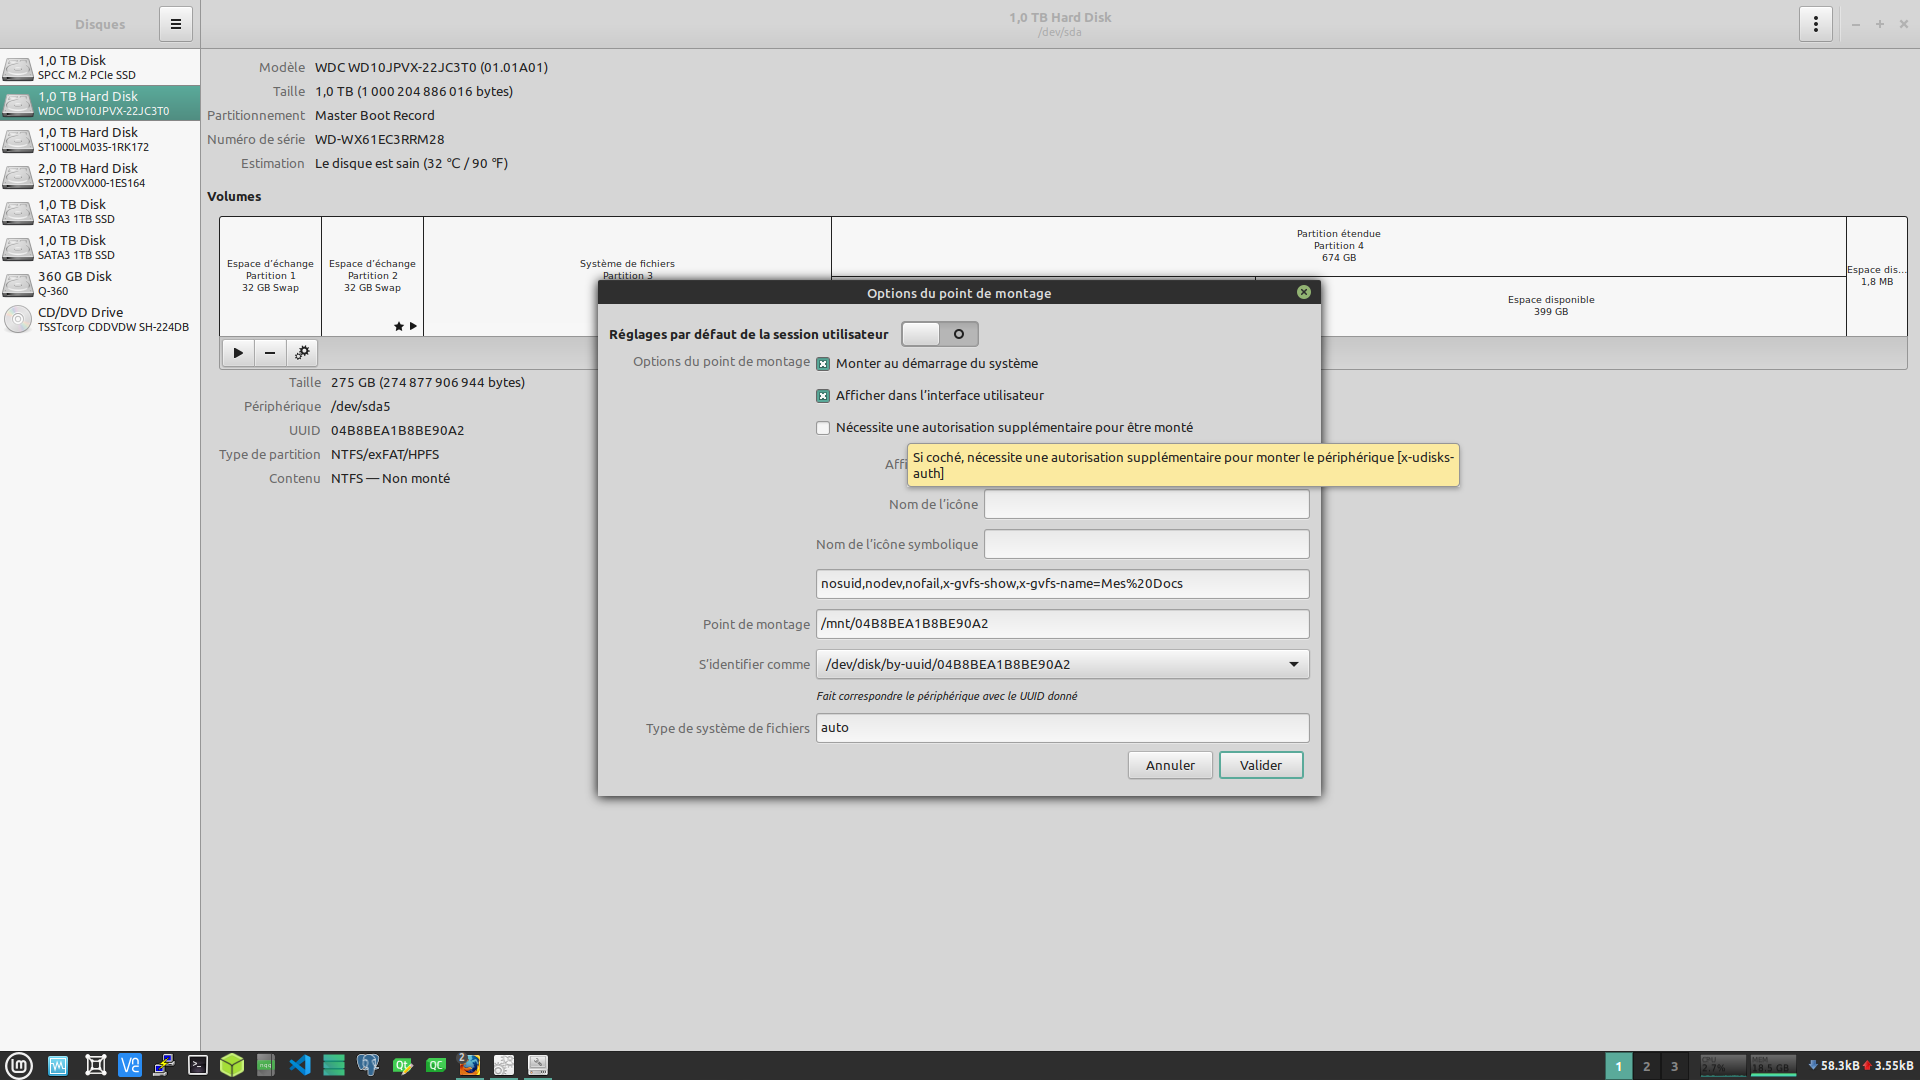The width and height of the screenshot is (1920, 1080).
Task: Click the Valider button
Action: (x=1260, y=765)
